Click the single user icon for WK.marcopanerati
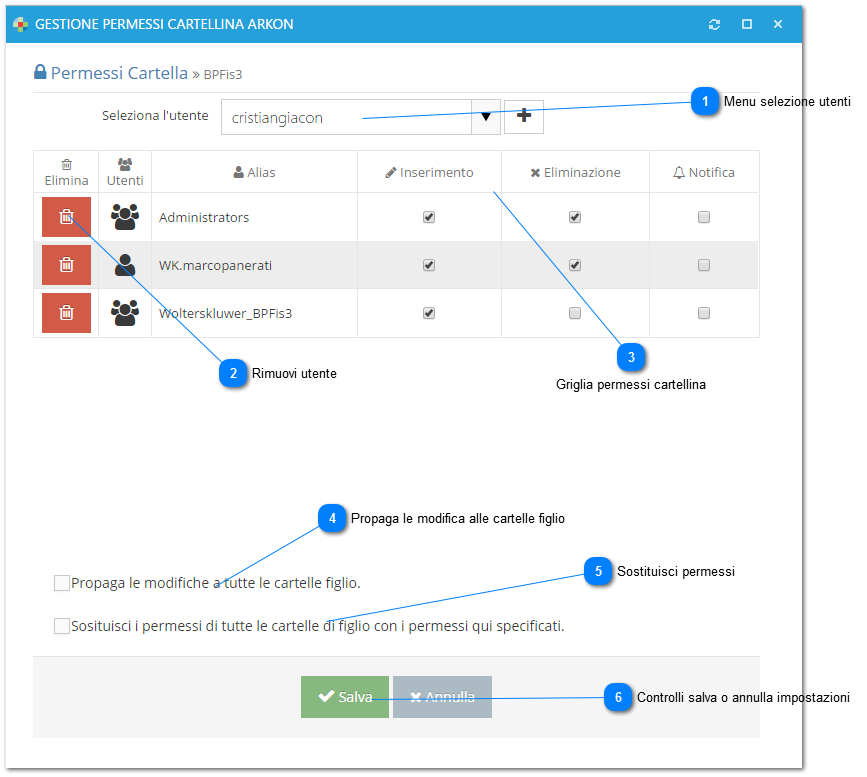 pos(125,265)
